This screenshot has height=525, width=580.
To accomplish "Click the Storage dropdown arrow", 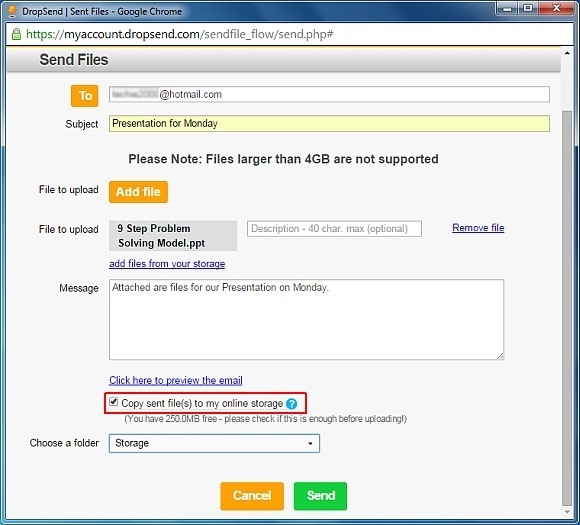I will point(310,444).
